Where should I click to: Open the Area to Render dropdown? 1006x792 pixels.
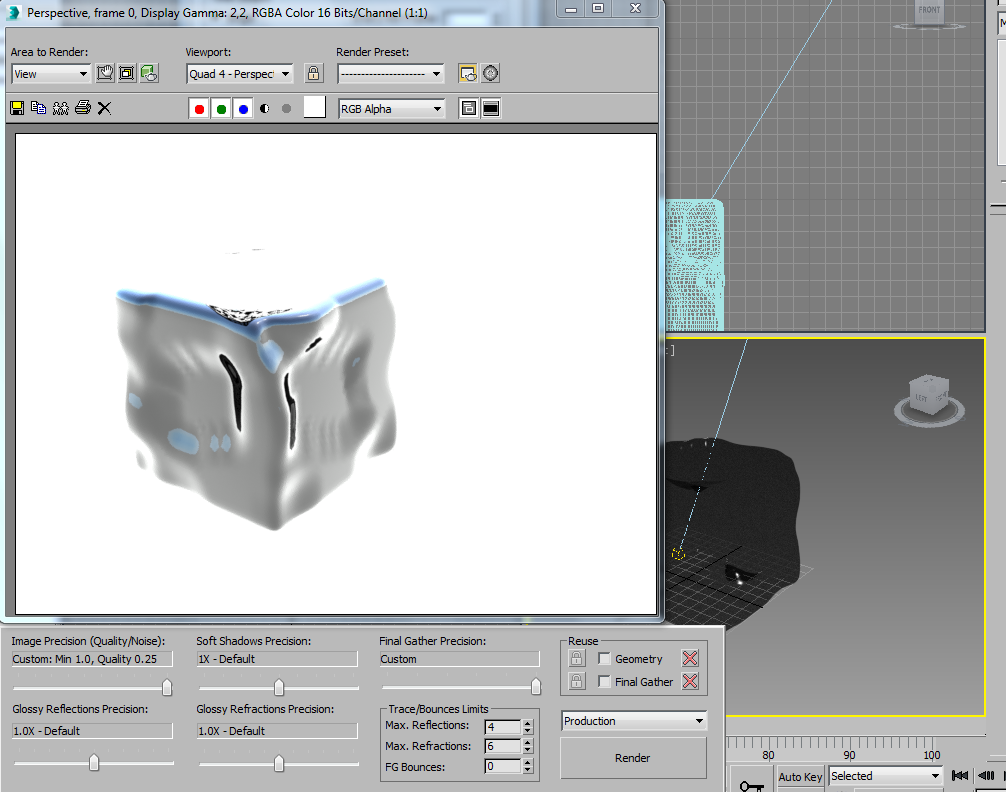click(x=51, y=74)
